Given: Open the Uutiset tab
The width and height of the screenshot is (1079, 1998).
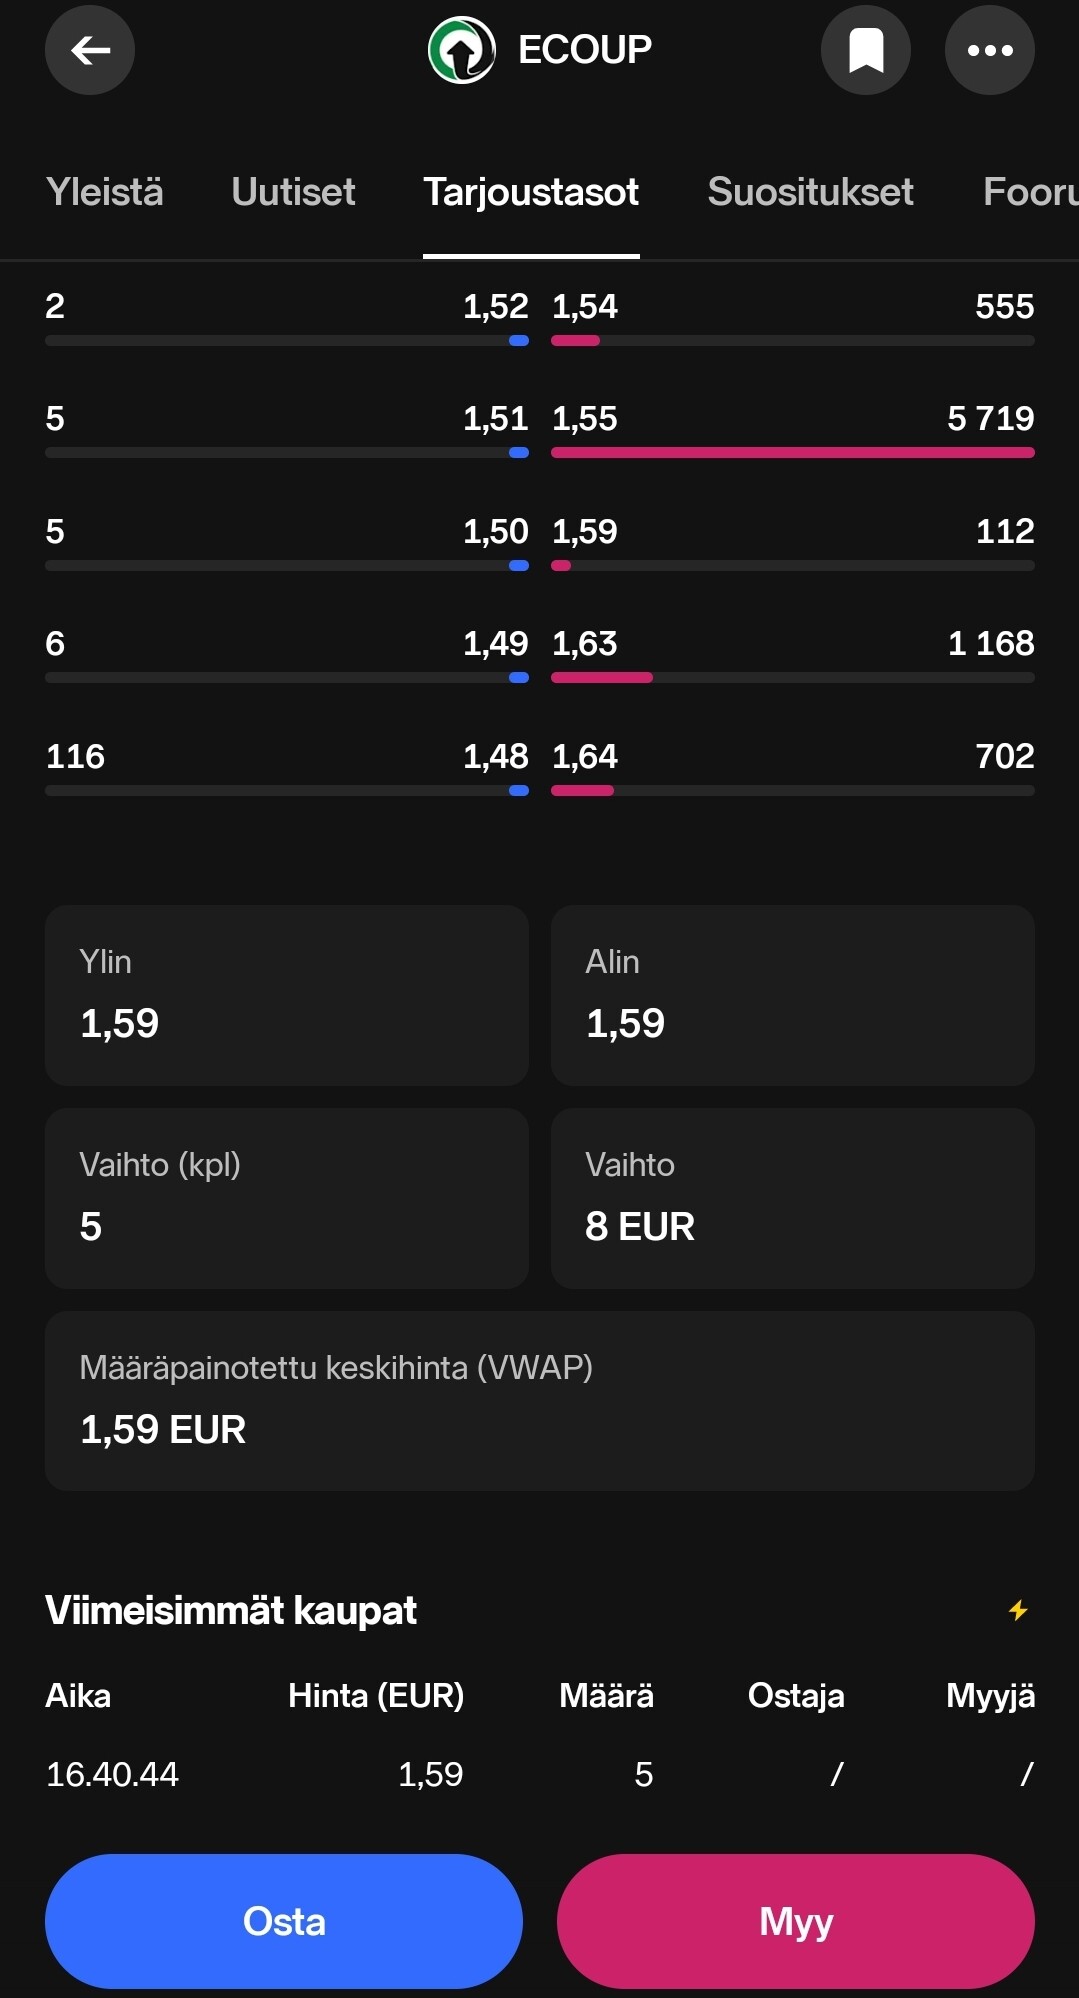Looking at the screenshot, I should click(x=293, y=192).
